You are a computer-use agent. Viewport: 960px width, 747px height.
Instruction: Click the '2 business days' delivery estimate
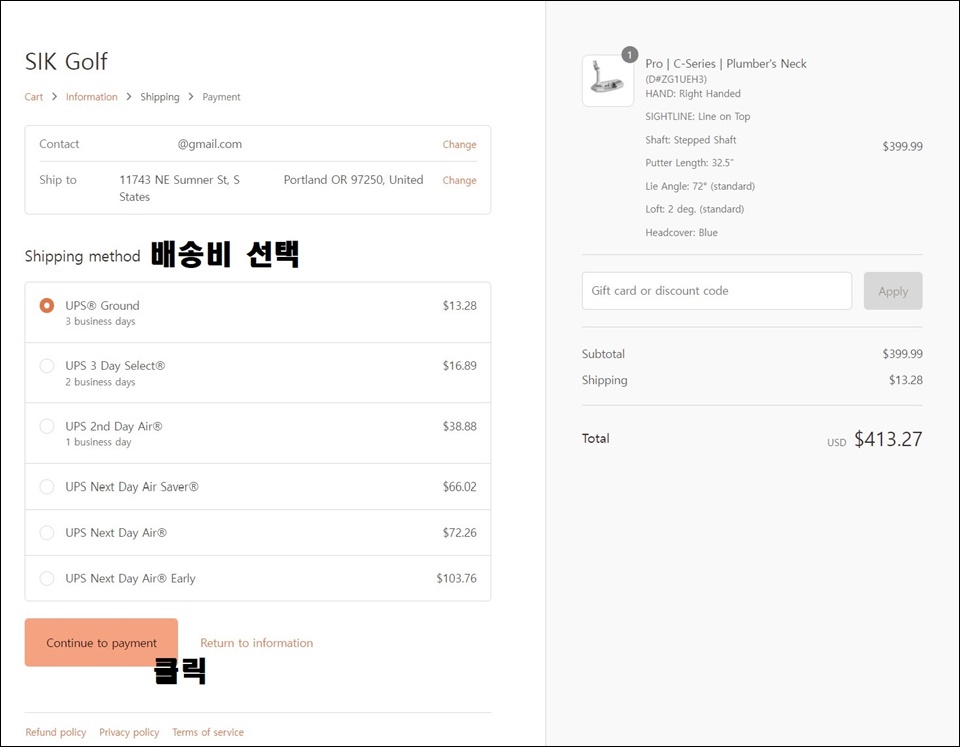(x=100, y=382)
